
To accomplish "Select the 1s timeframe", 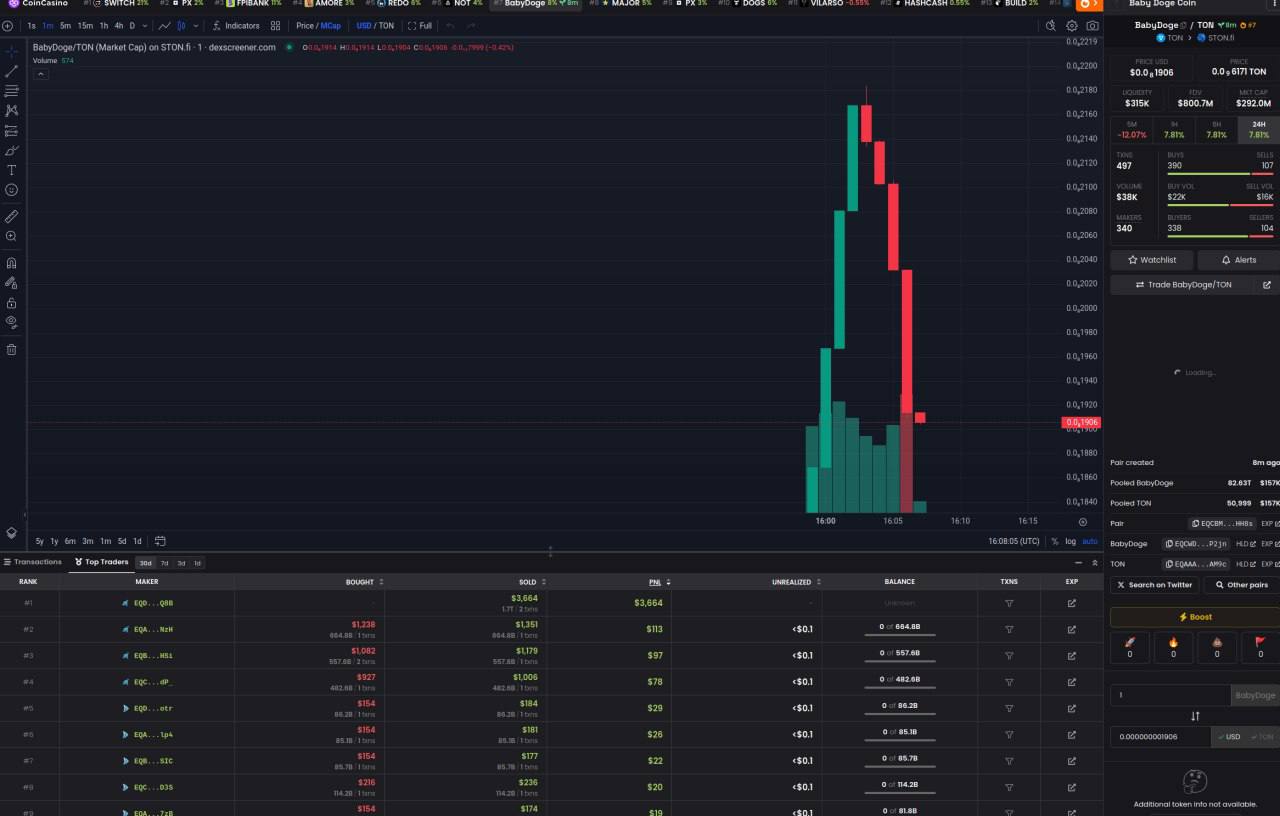I will [32, 26].
